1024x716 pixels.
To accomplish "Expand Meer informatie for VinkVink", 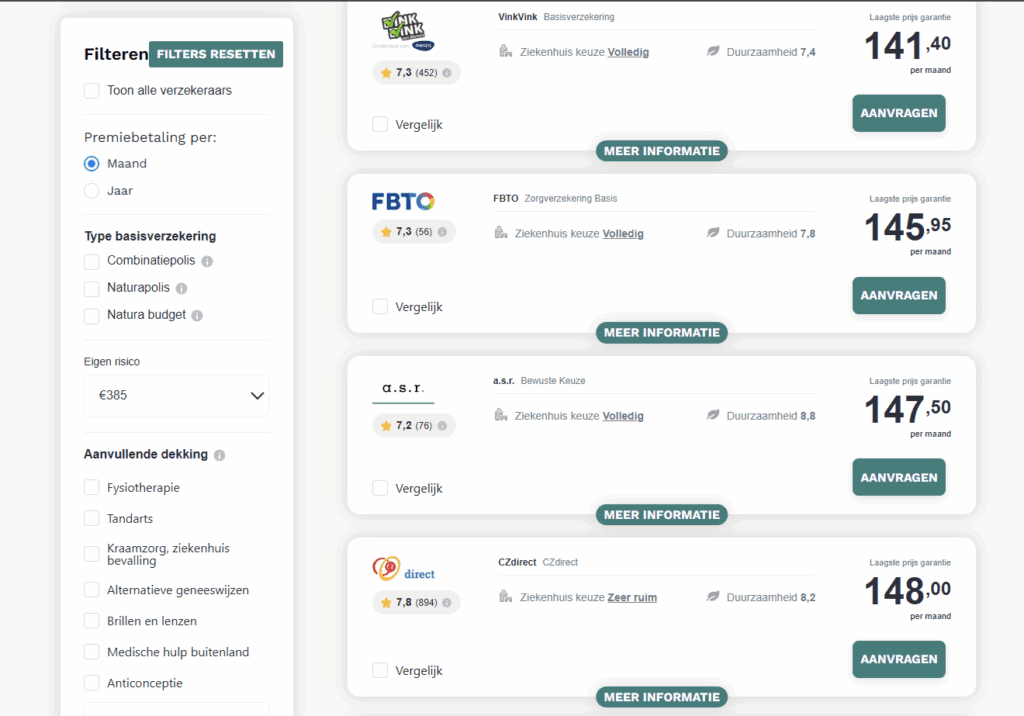I will pyautogui.click(x=661, y=151).
